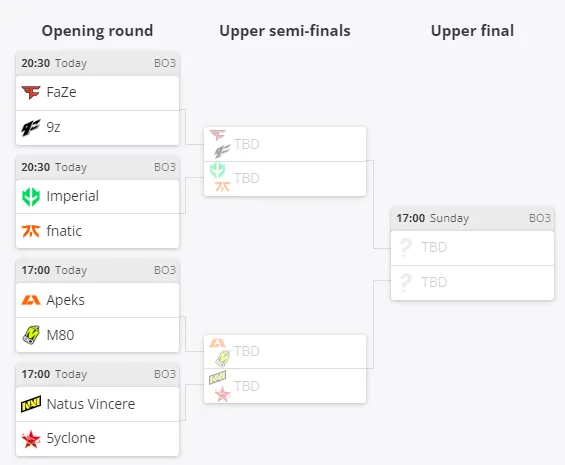Open the FaZe team name link
565x465 pixels.
click(61, 92)
